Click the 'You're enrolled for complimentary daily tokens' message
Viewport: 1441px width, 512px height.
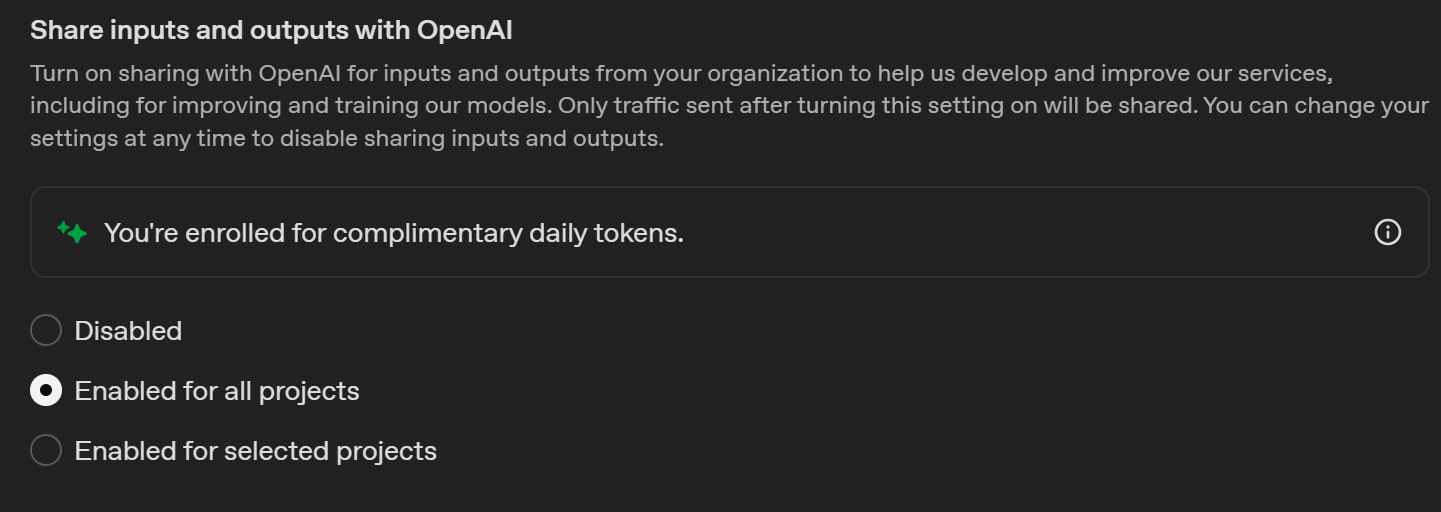(394, 233)
